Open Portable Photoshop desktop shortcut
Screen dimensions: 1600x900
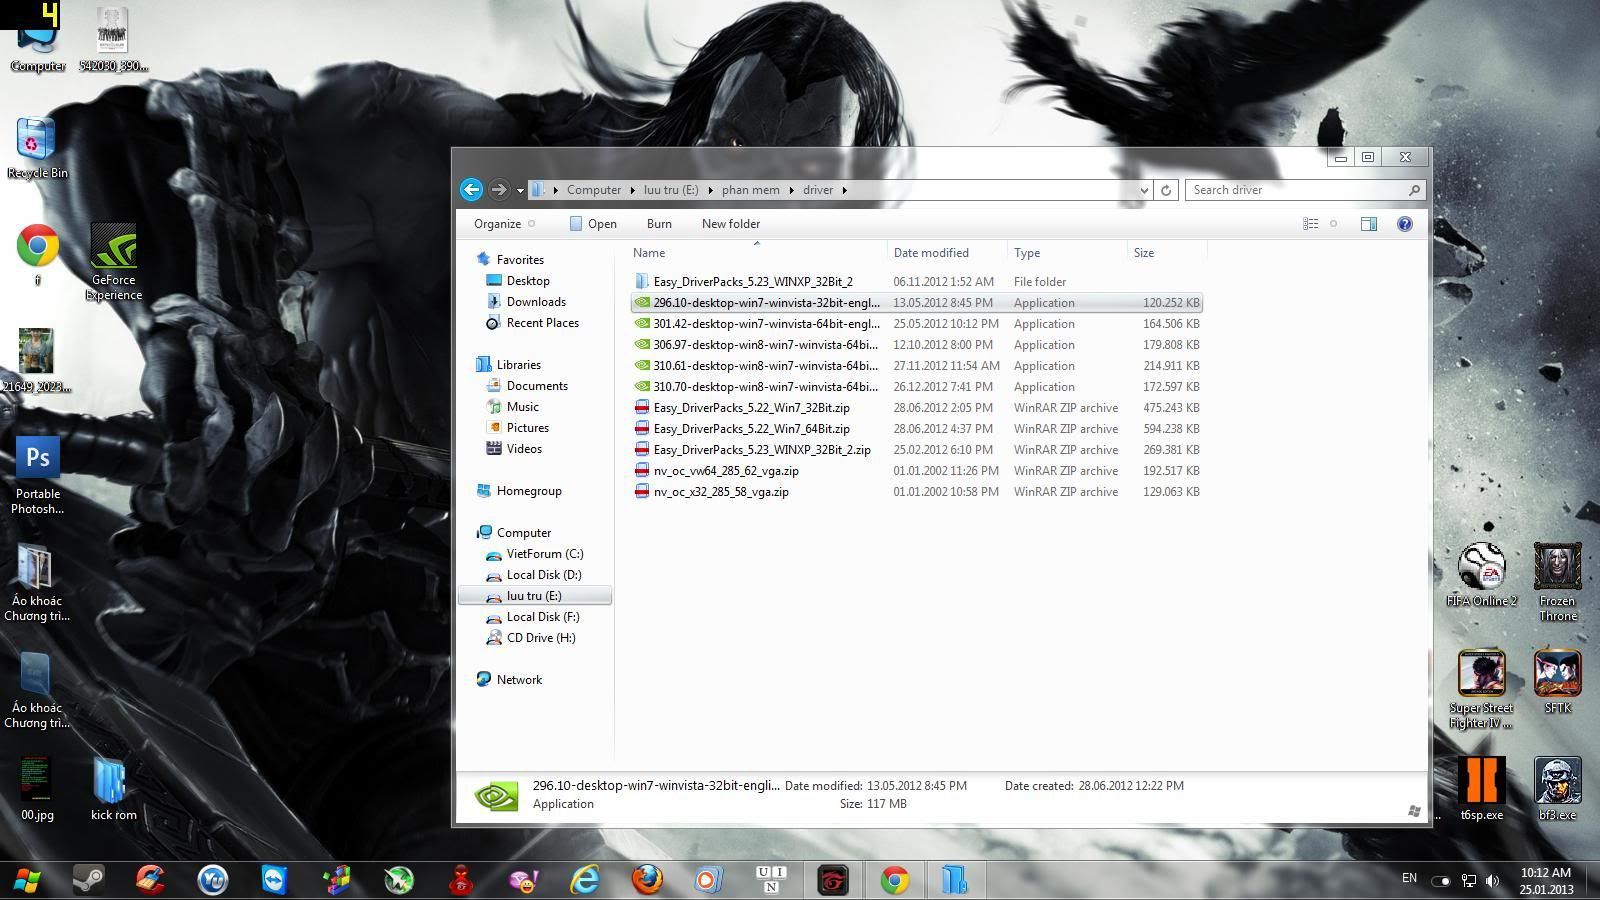pos(37,476)
